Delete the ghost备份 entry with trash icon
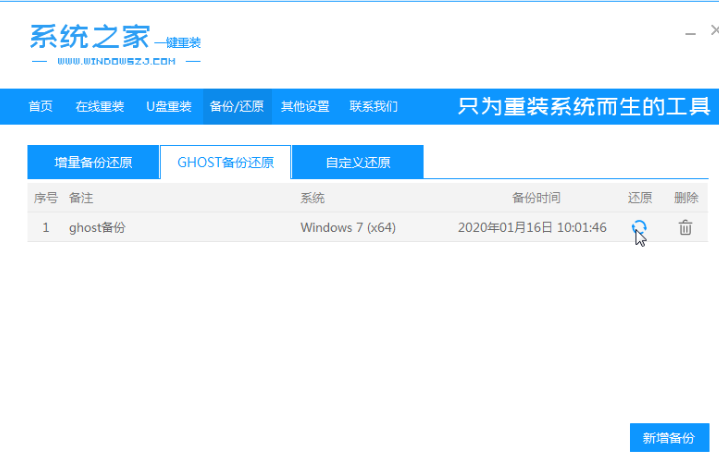 coord(685,228)
